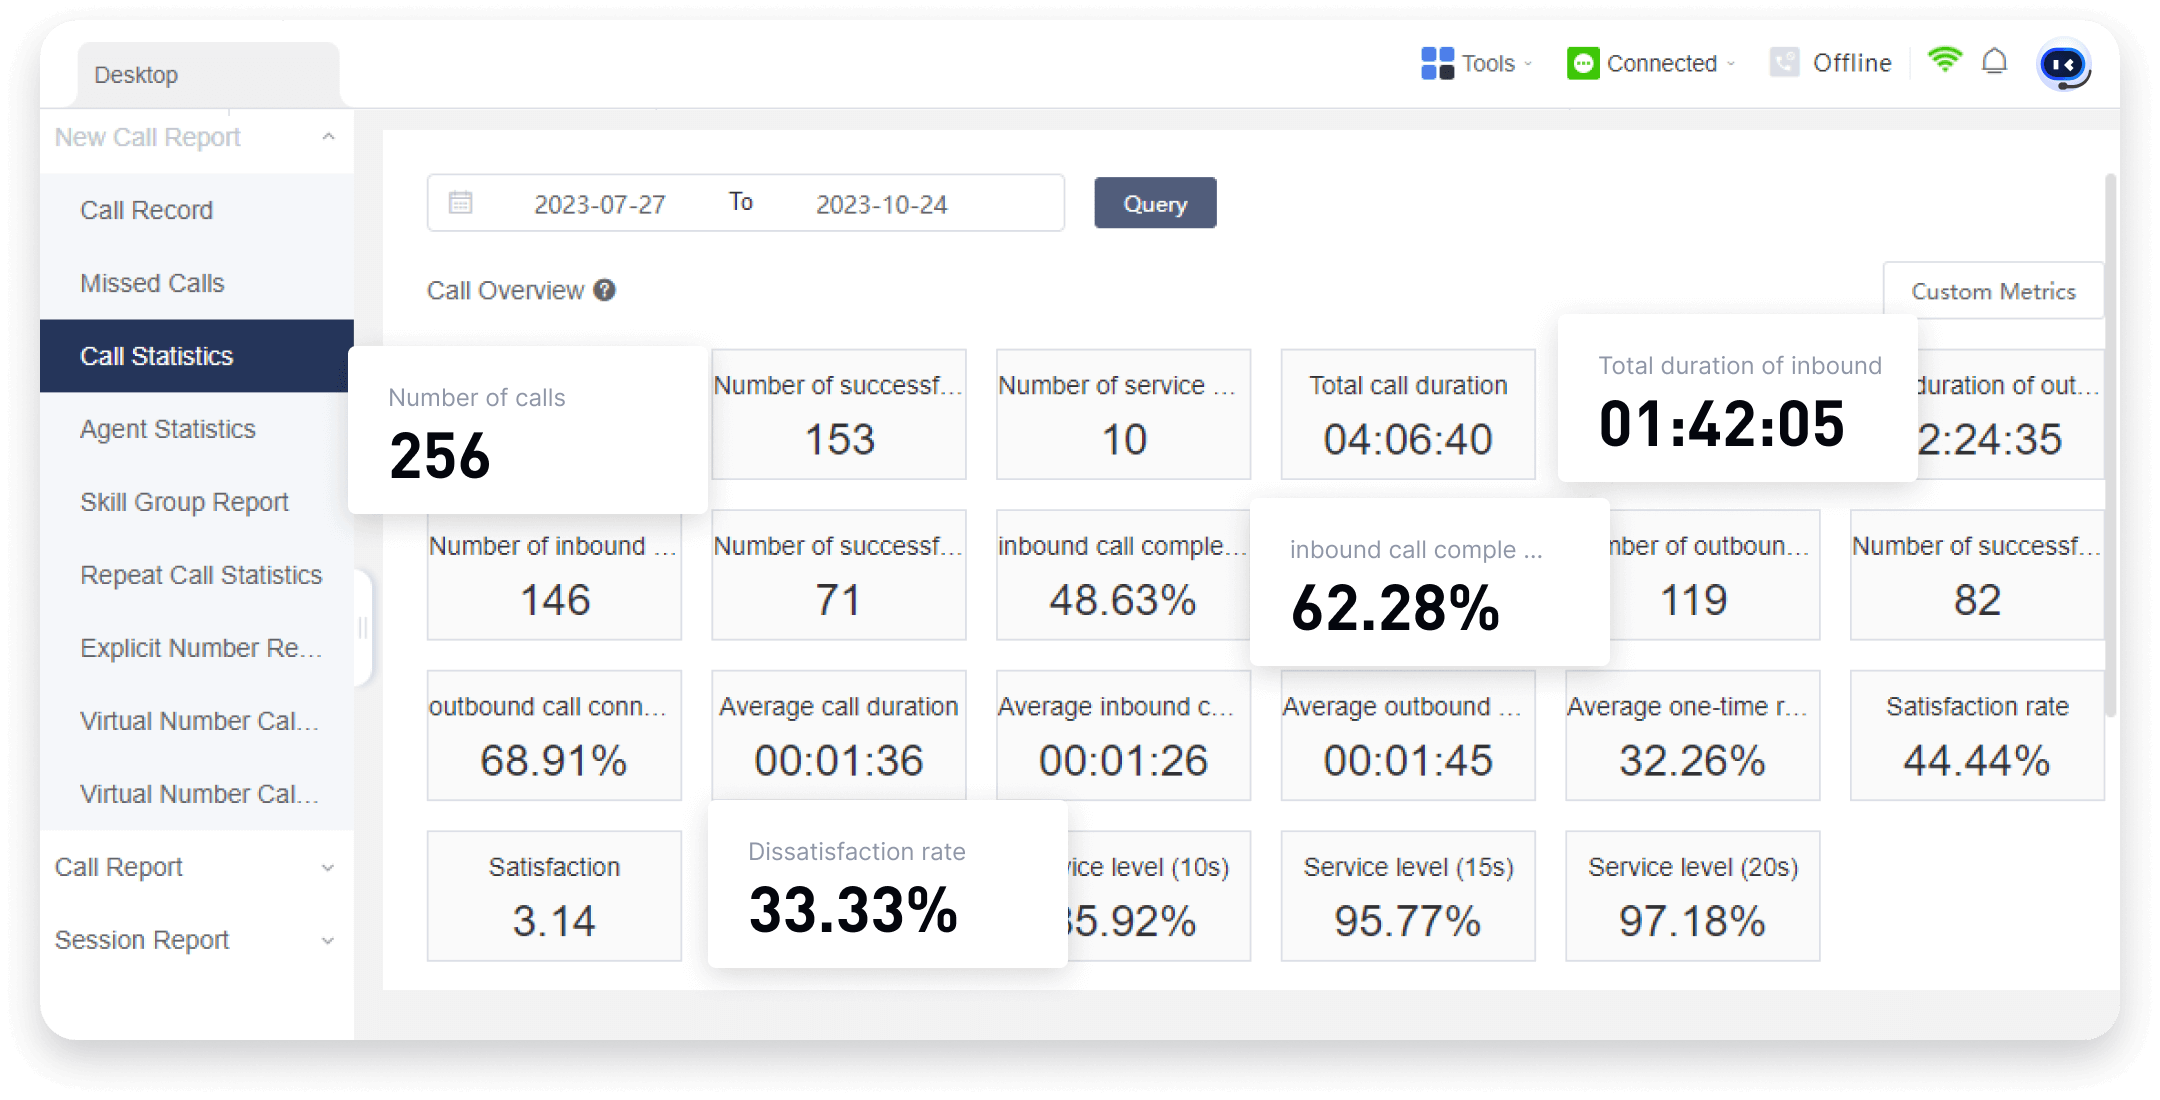
Task: Collapse the New Call Report section
Action: [x=328, y=137]
